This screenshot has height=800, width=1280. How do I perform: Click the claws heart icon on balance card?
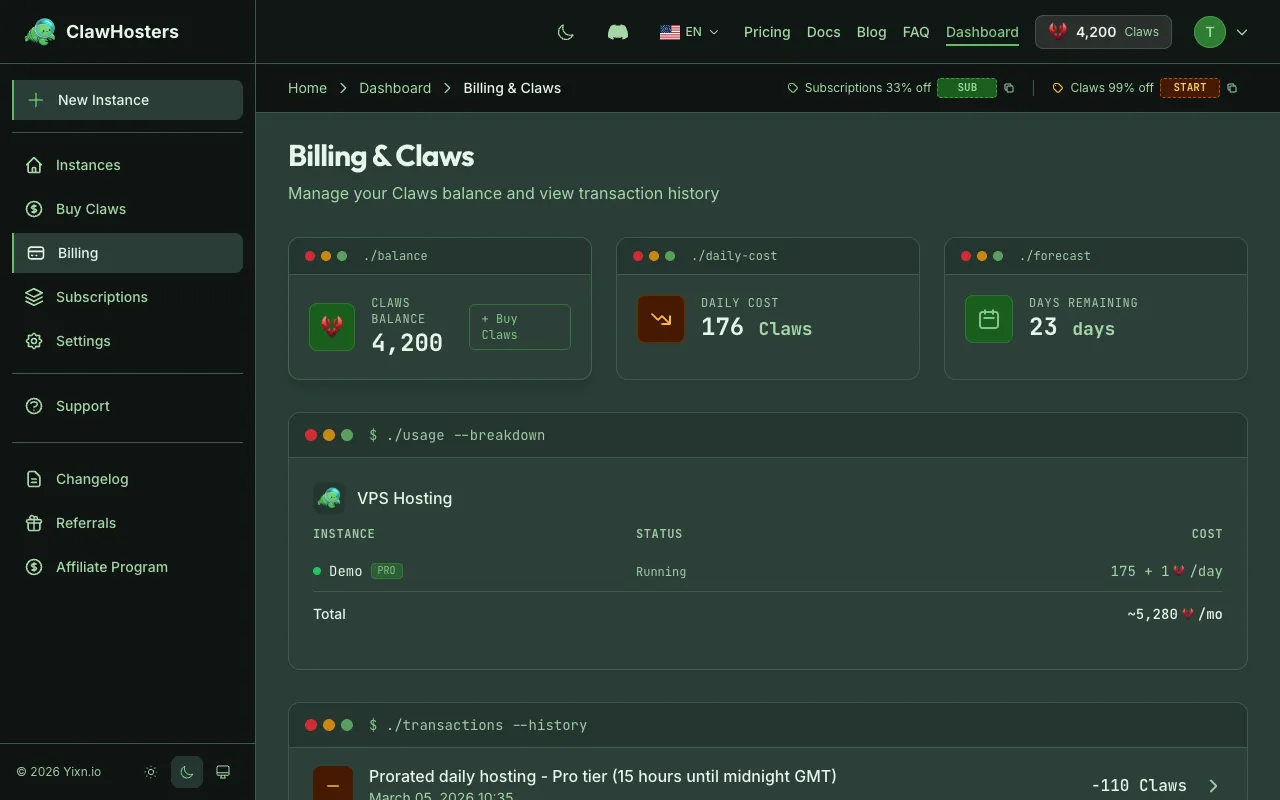coord(331,327)
